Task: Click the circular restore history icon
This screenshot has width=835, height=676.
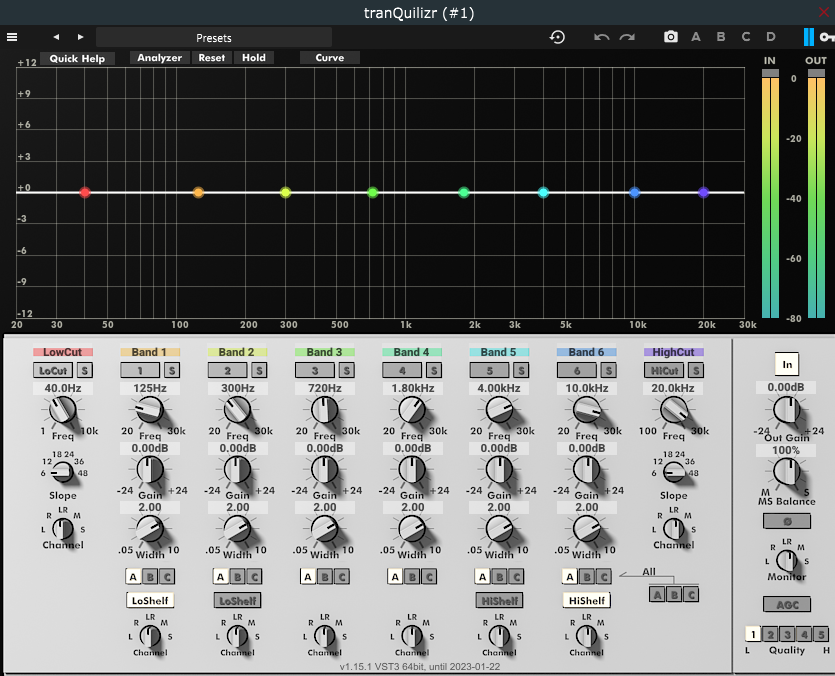Action: point(557,37)
